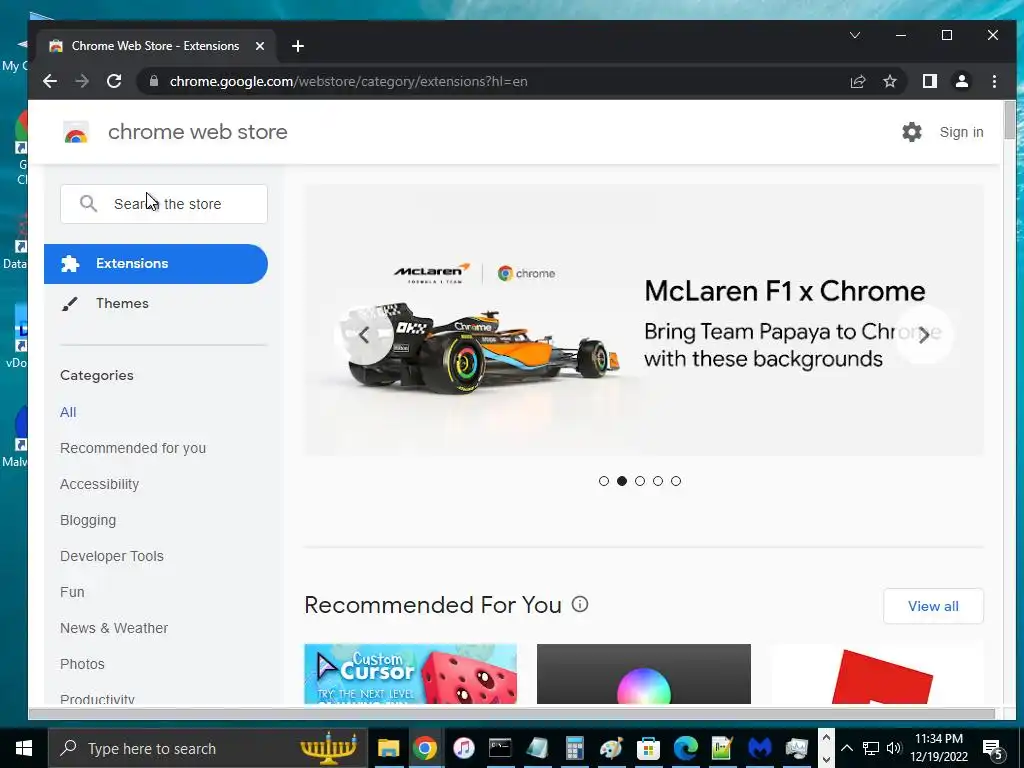Open the Calculator taskbar icon
Image resolution: width=1024 pixels, height=768 pixels.
574,748
